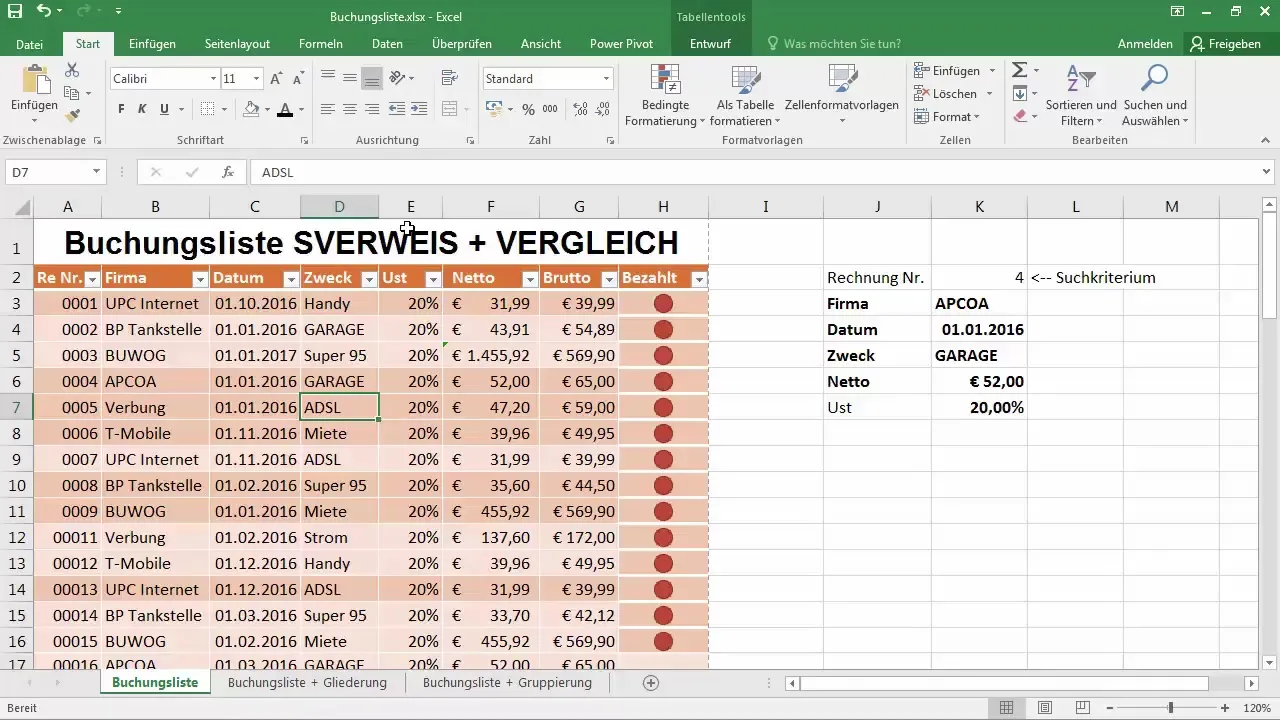Toggle italic formatting (K)
Screen dimensions: 1280x720
tap(142, 109)
